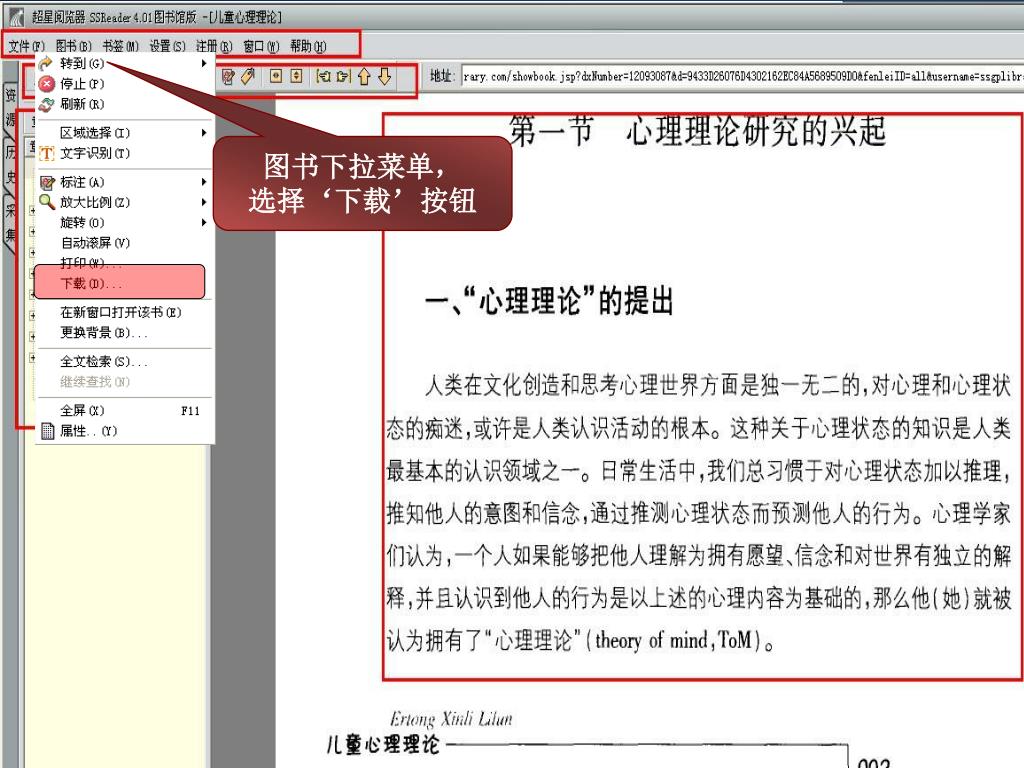
Task: Click the forward hand-pointer toolbar icon
Action: click(x=344, y=77)
